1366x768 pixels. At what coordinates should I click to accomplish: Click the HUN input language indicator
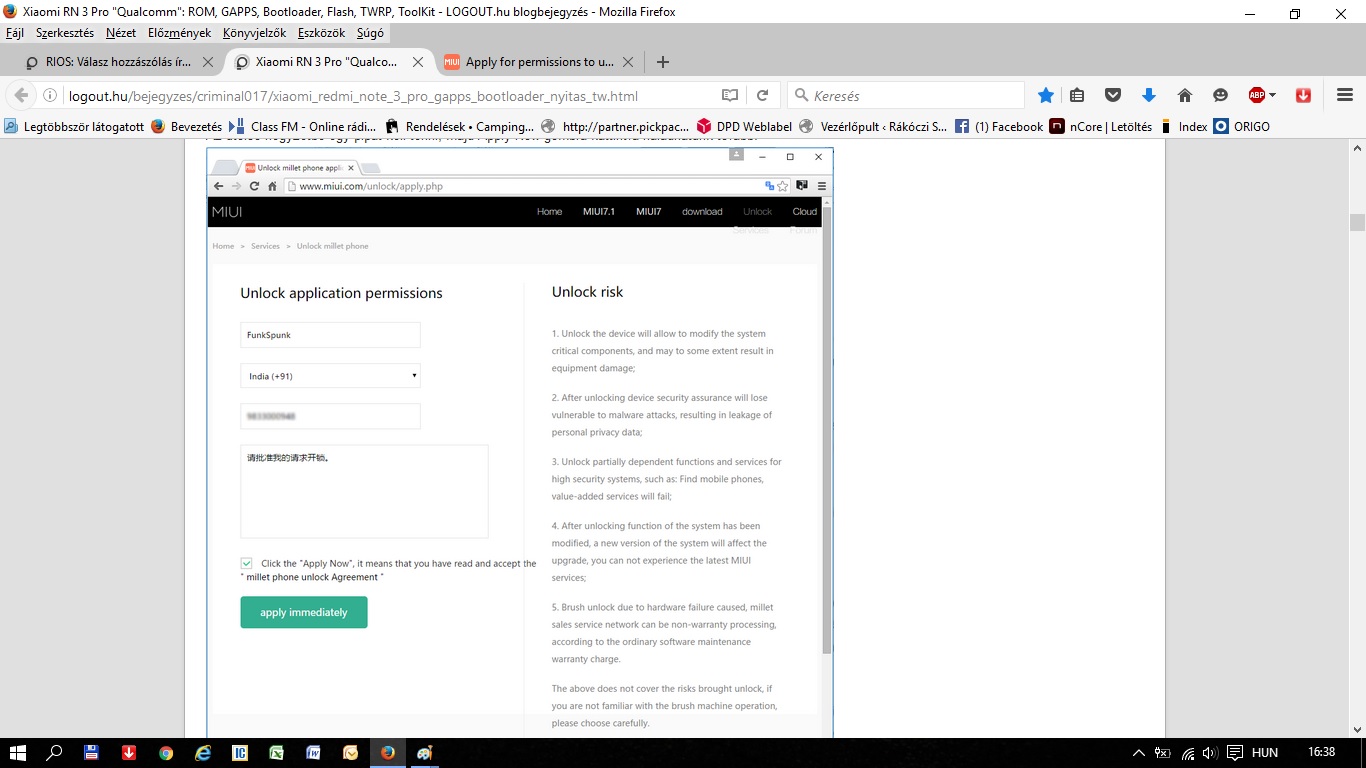[x=1265, y=753]
